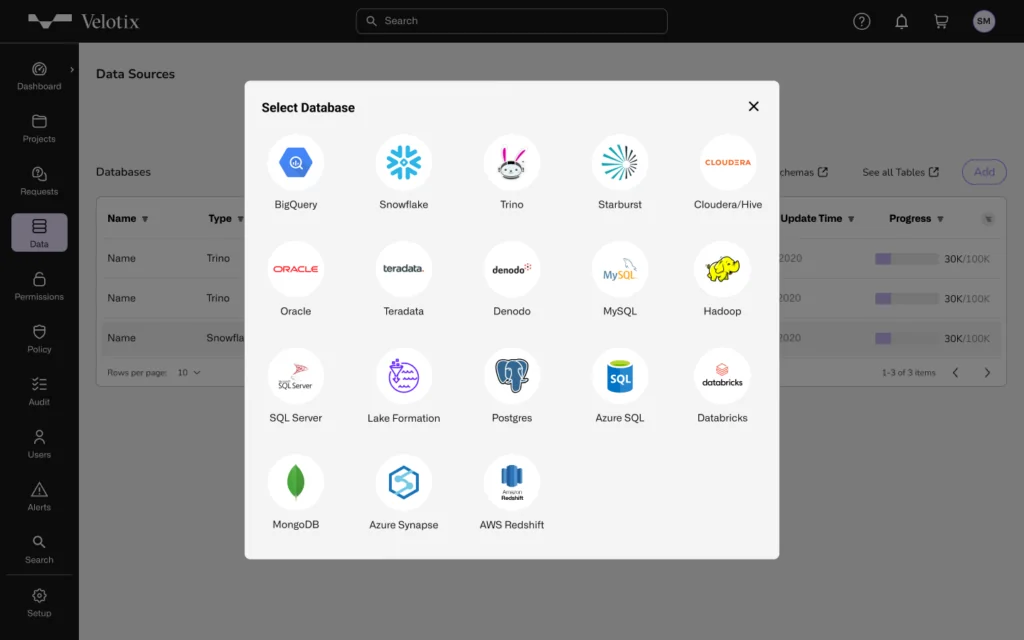Pick the Hadoop elephant icon
Image resolution: width=1024 pixels, height=640 pixels.
pos(722,269)
